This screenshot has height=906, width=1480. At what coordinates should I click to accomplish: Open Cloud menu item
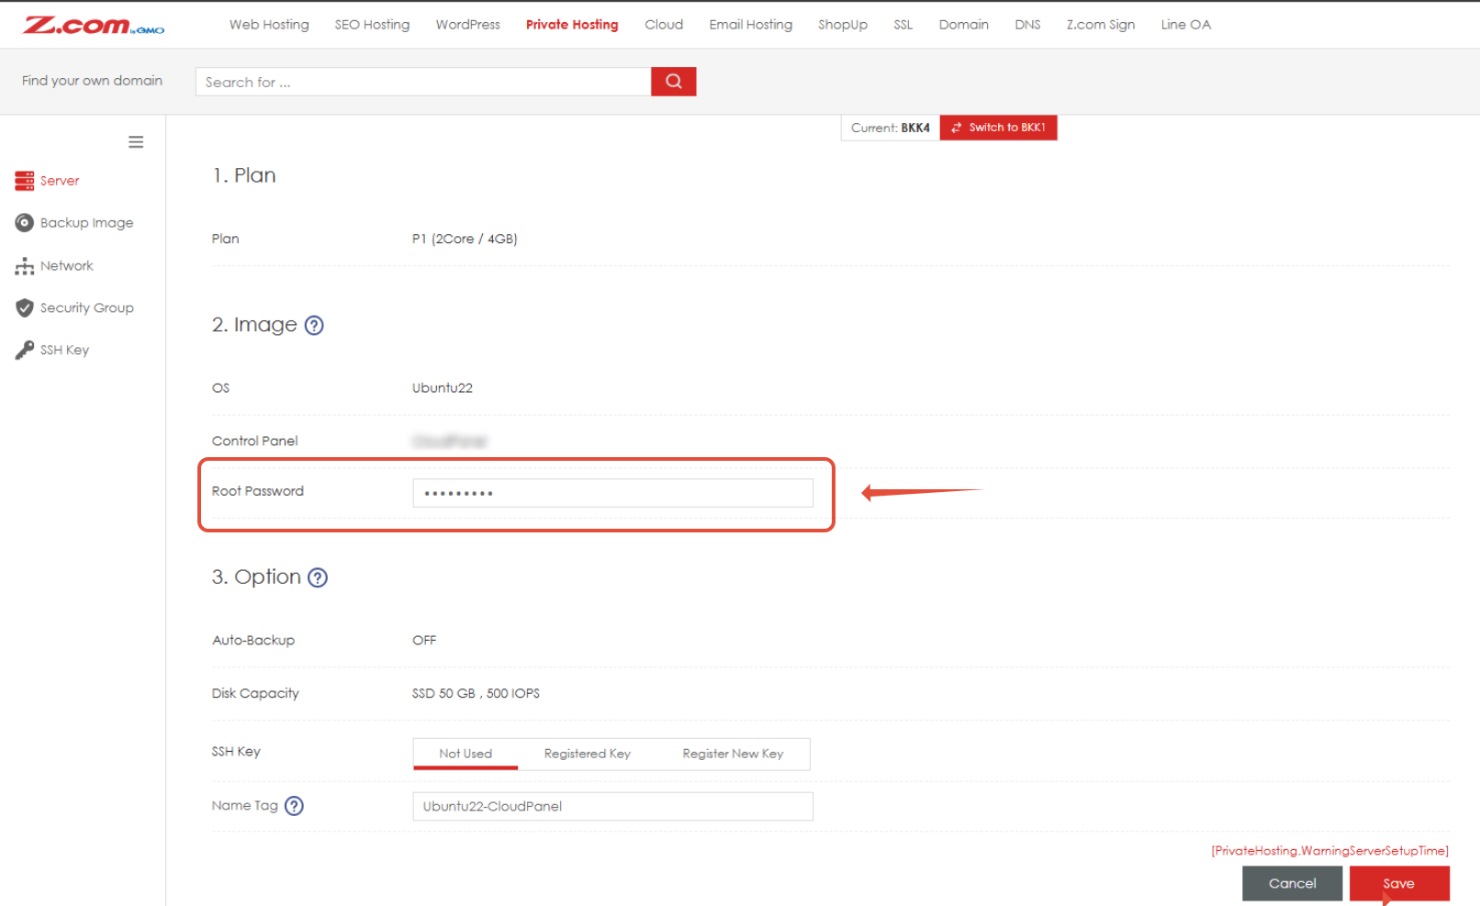(x=664, y=25)
